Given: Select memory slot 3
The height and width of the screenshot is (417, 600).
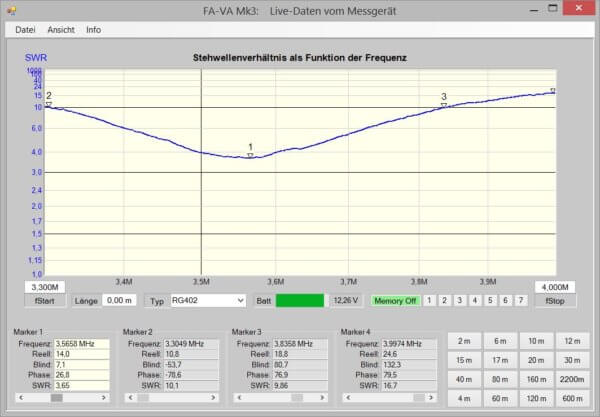Looking at the screenshot, I should (460, 301).
